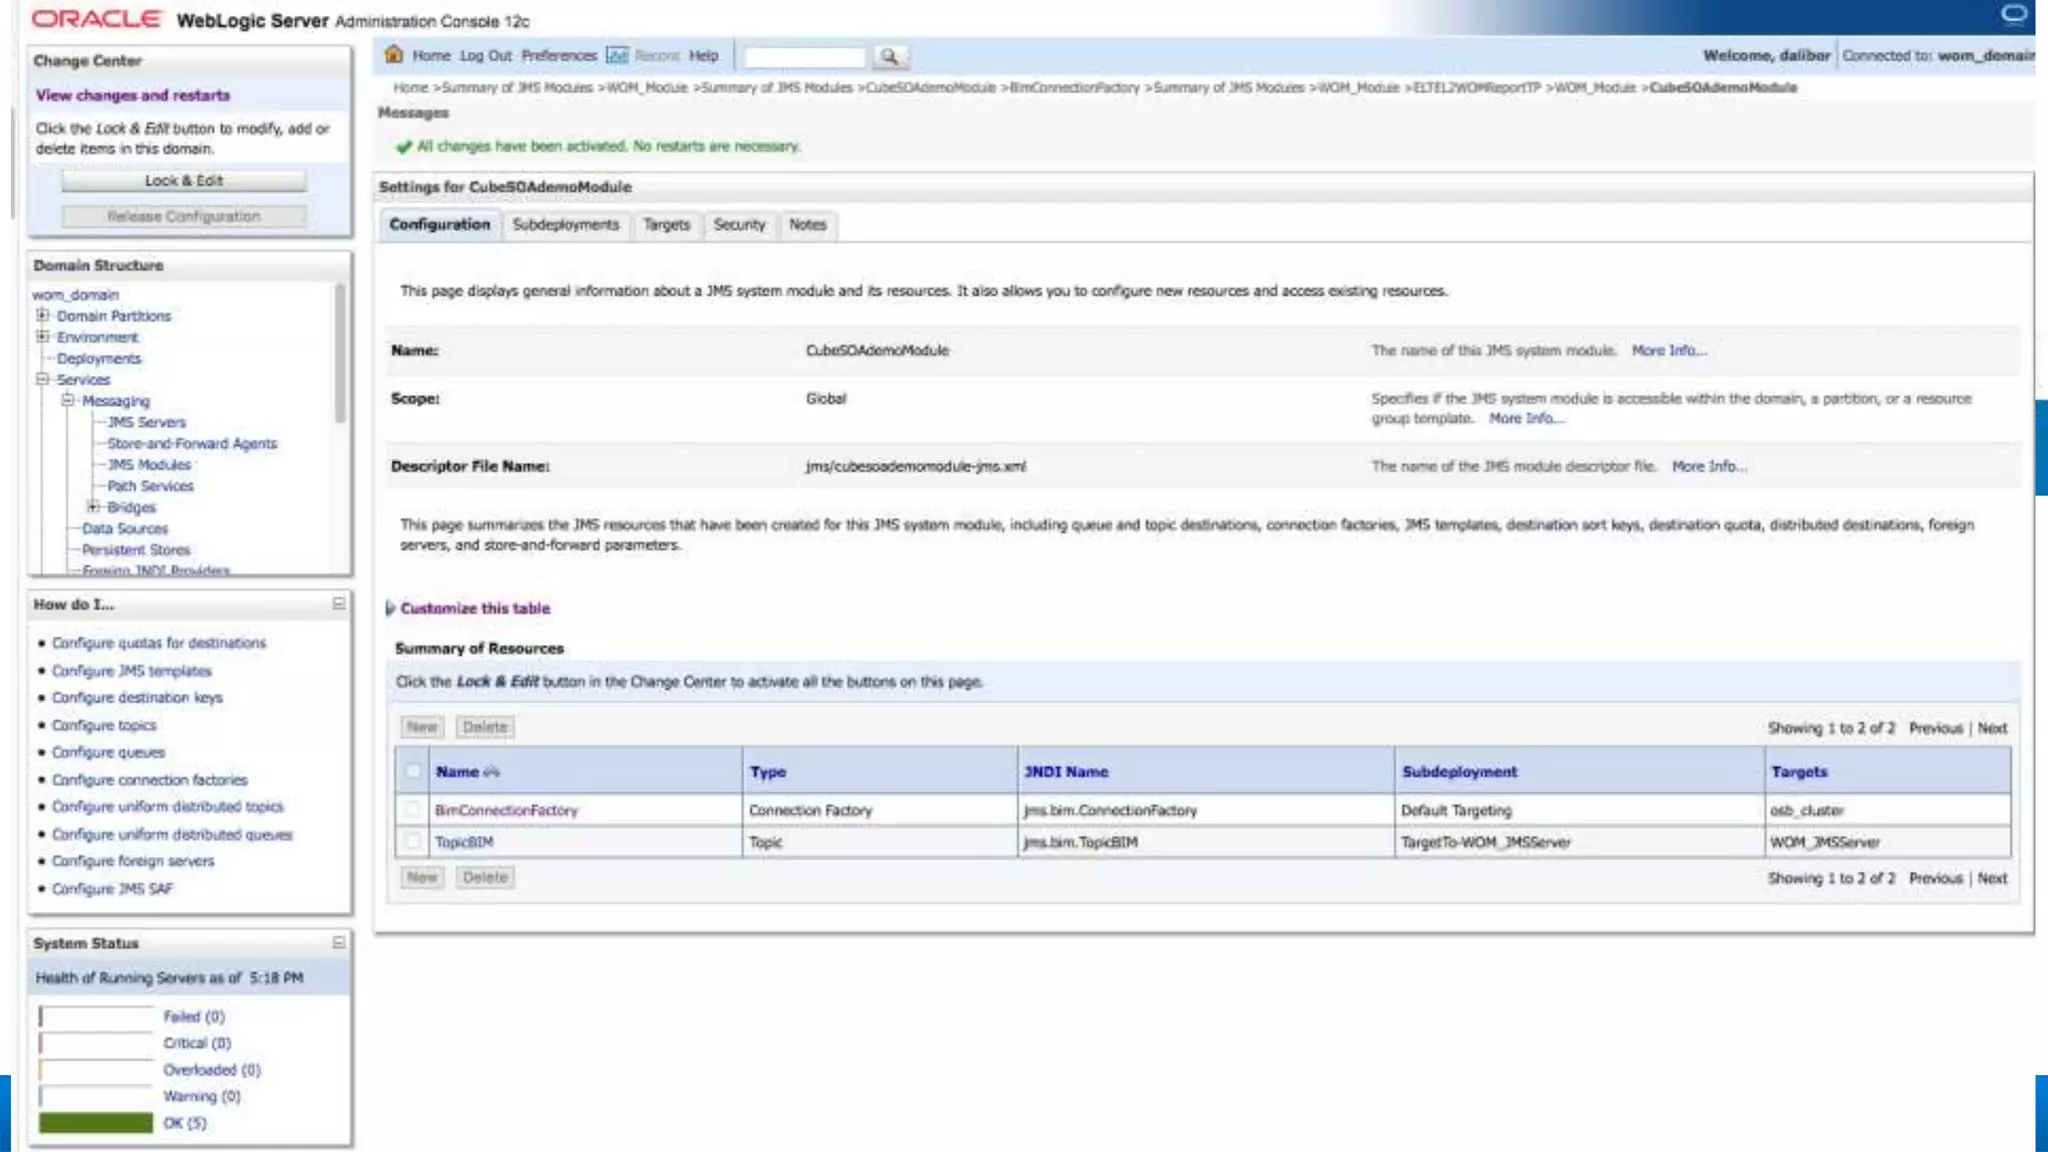
Task: Expand the Bridges tree node
Action: [x=93, y=507]
